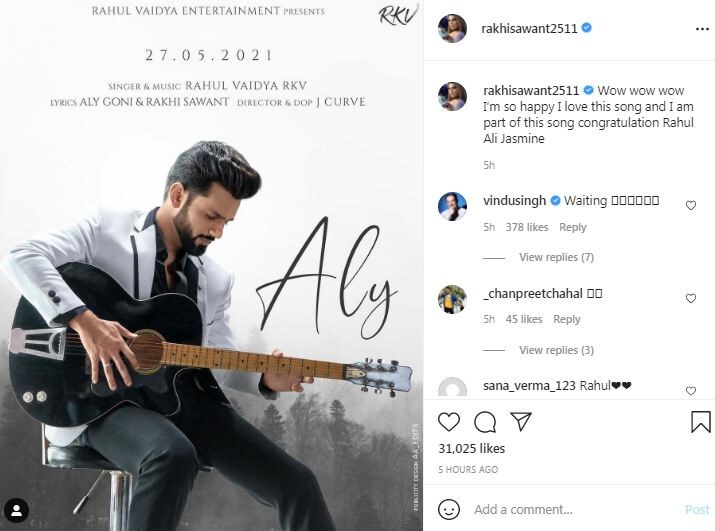View the 31,025 likes list
This screenshot has height=531, width=715.
471,449
